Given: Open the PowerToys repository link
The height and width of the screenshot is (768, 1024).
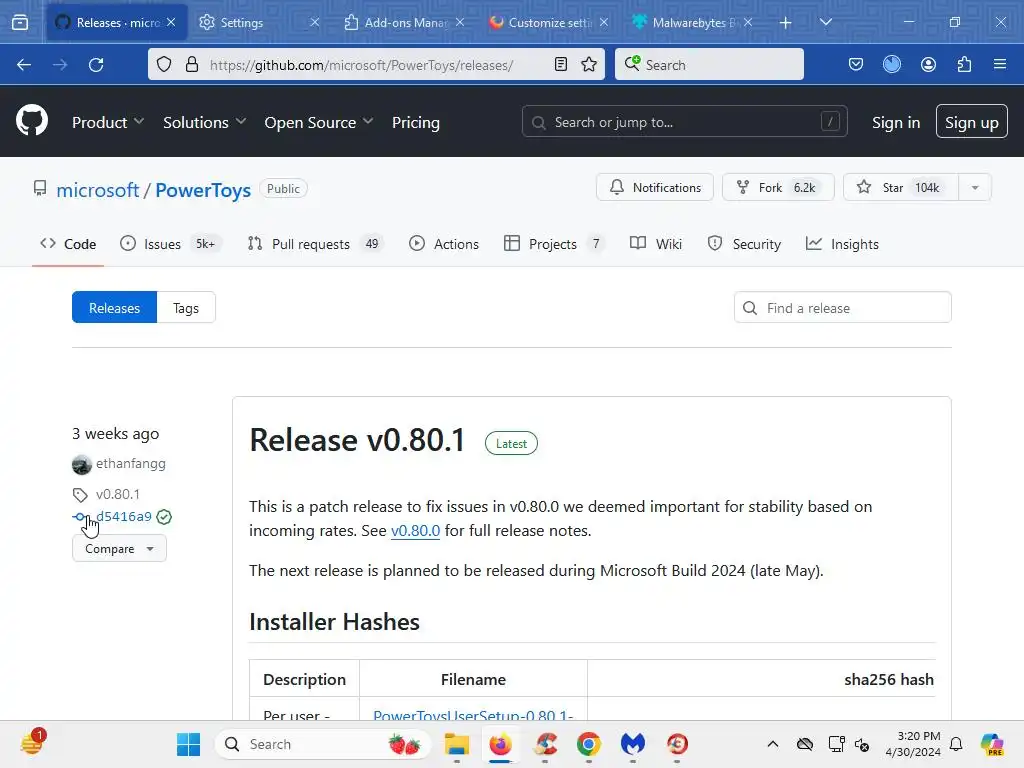Looking at the screenshot, I should 202,189.
